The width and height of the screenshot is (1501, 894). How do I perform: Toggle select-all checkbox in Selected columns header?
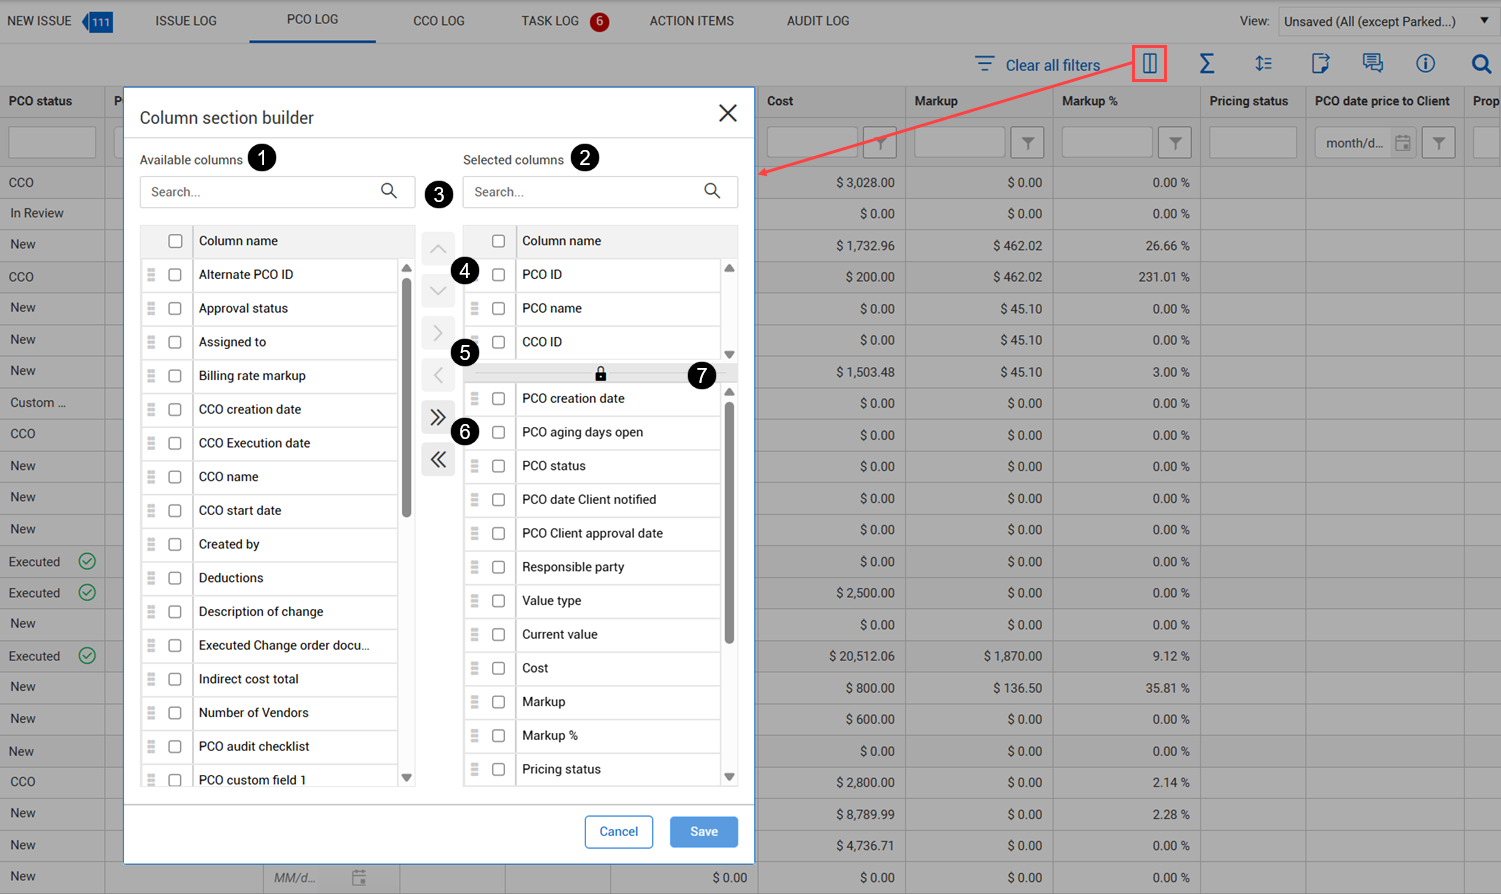pyautogui.click(x=498, y=241)
